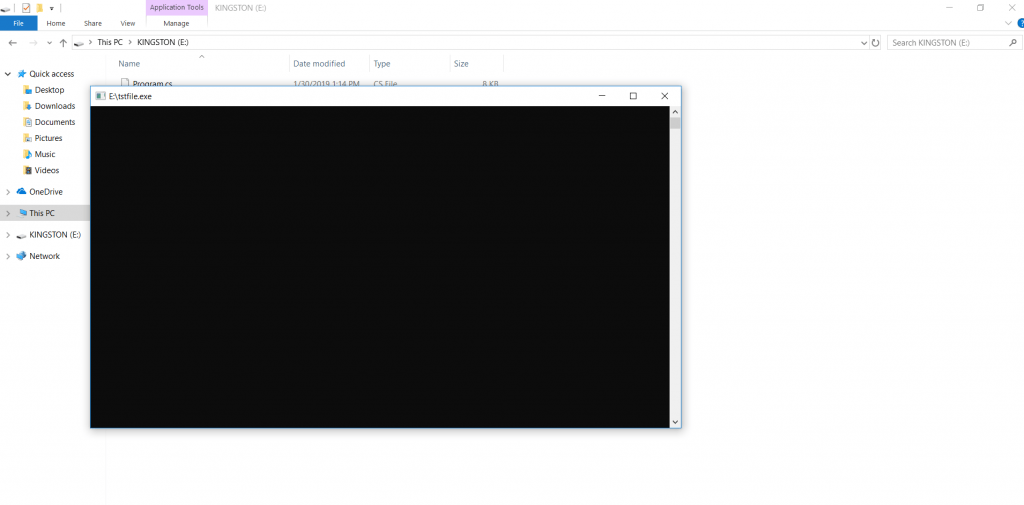Go up one folder level arrow
This screenshot has height=505, width=1024.
pos(63,42)
